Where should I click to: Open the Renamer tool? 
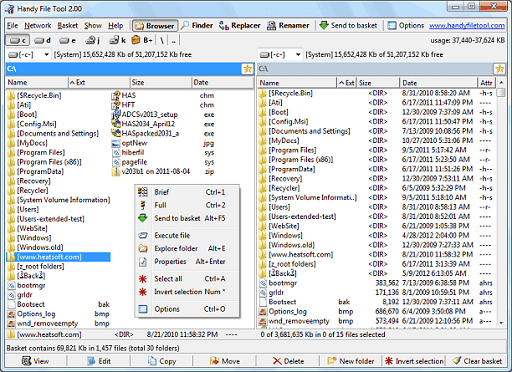(289, 26)
